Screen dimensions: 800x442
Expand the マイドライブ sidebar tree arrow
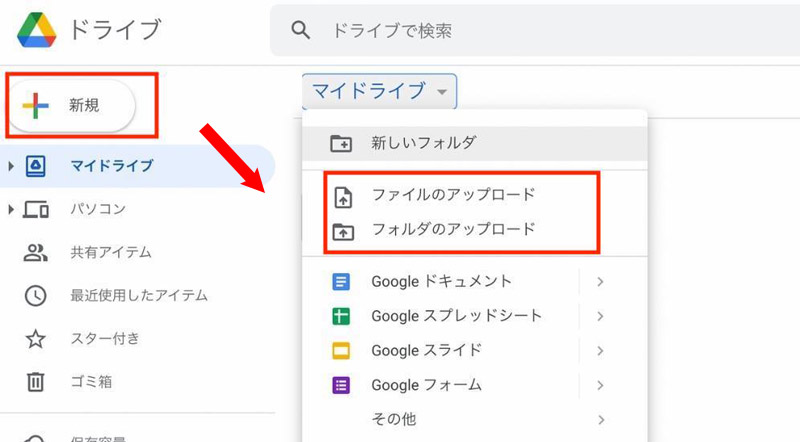point(11,166)
